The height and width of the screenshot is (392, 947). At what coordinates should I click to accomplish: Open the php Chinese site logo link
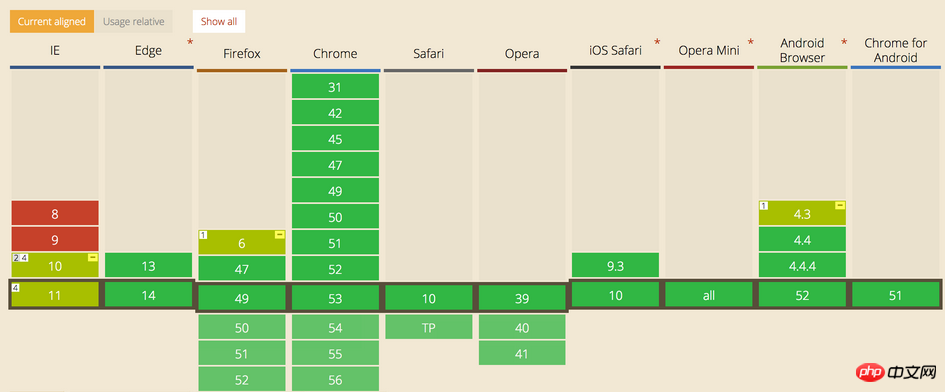[896, 374]
